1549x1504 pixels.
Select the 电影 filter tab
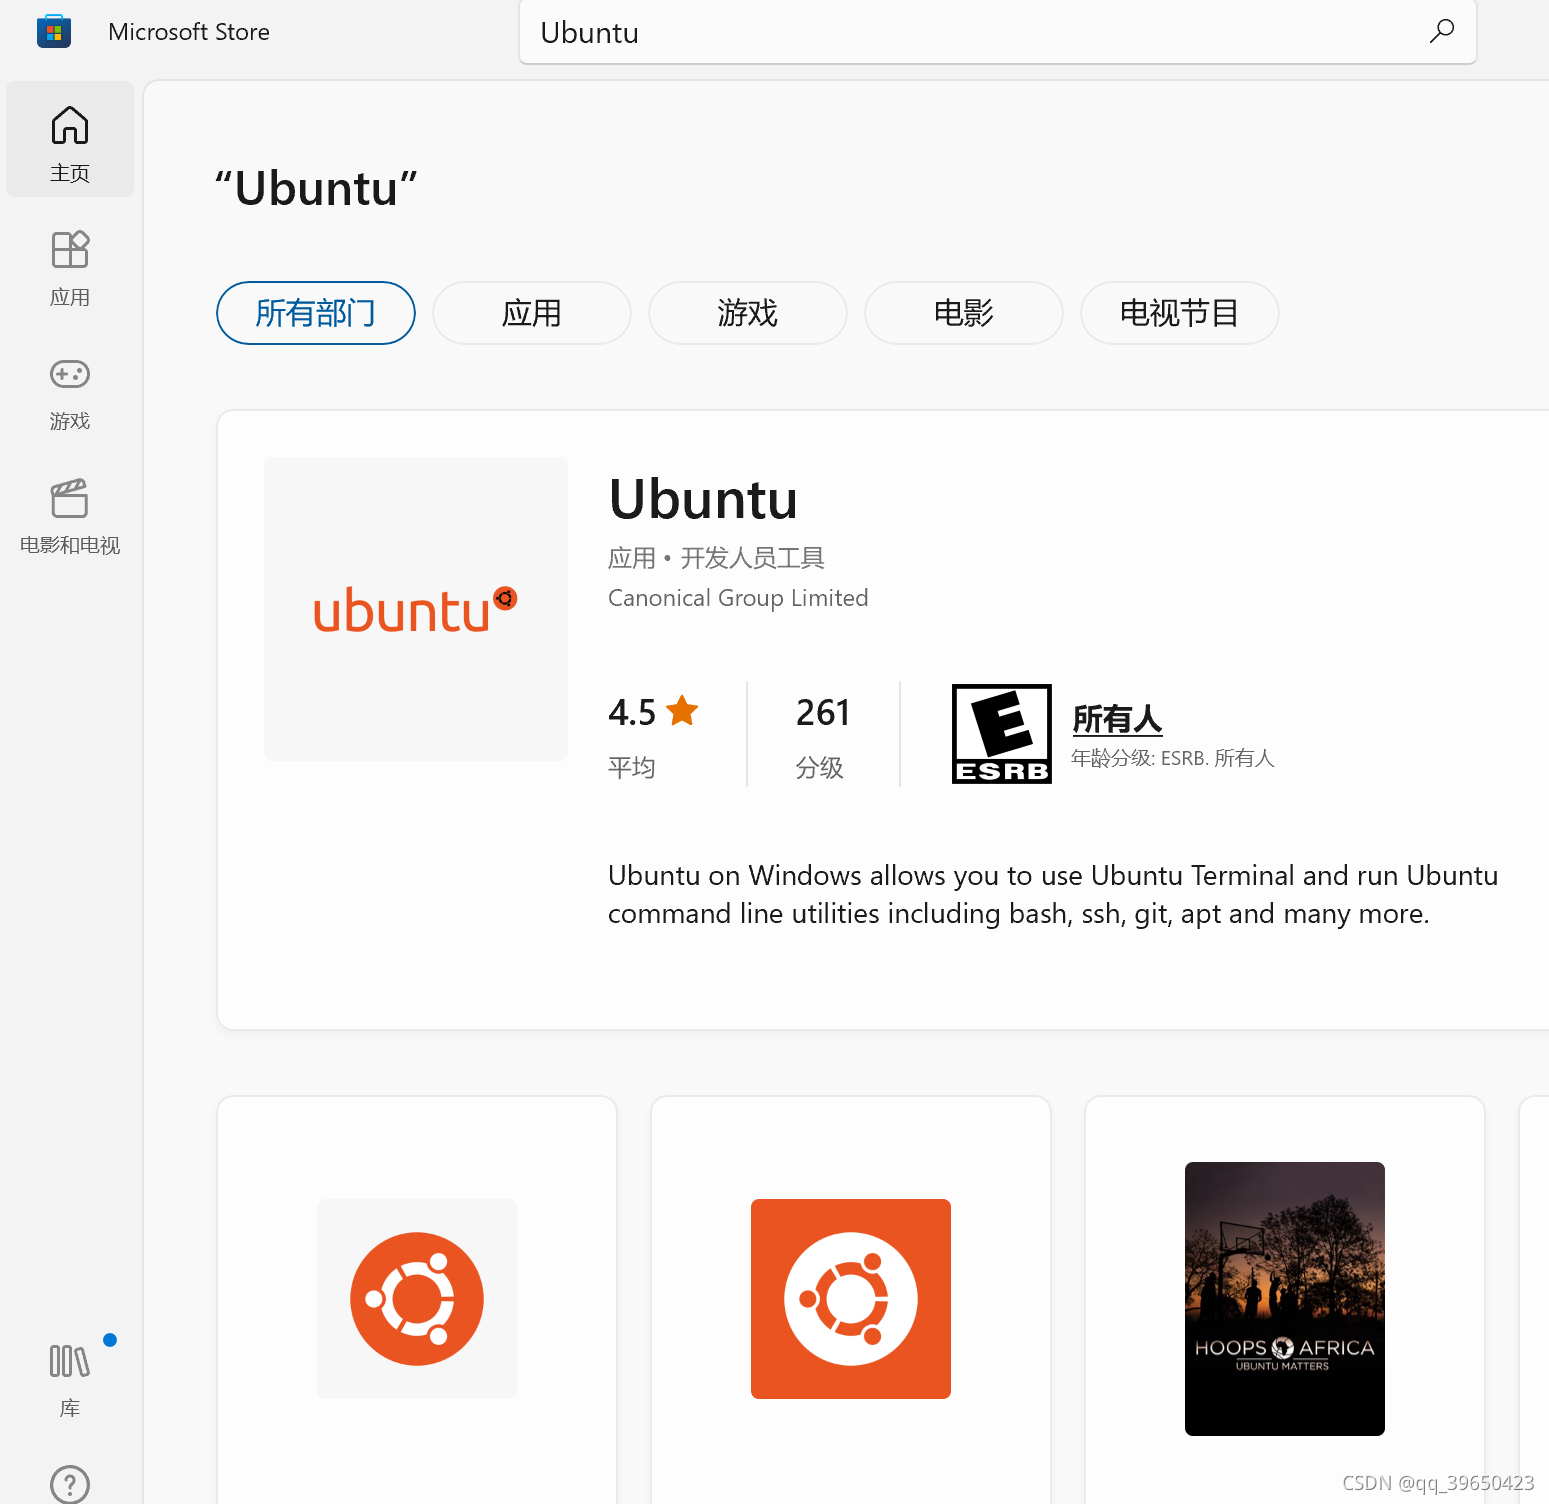coord(964,313)
